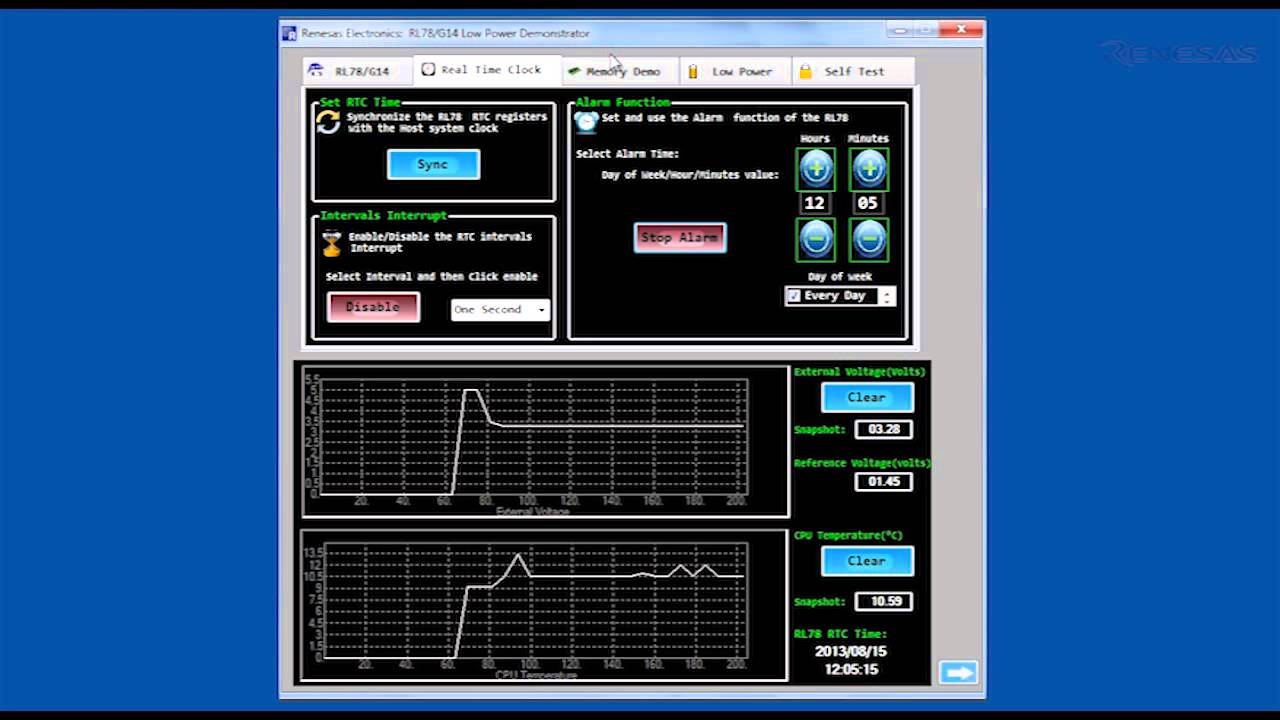Change the Every Day day-of-week spinner
Image resolution: width=1280 pixels, height=720 pixels.
click(886, 296)
